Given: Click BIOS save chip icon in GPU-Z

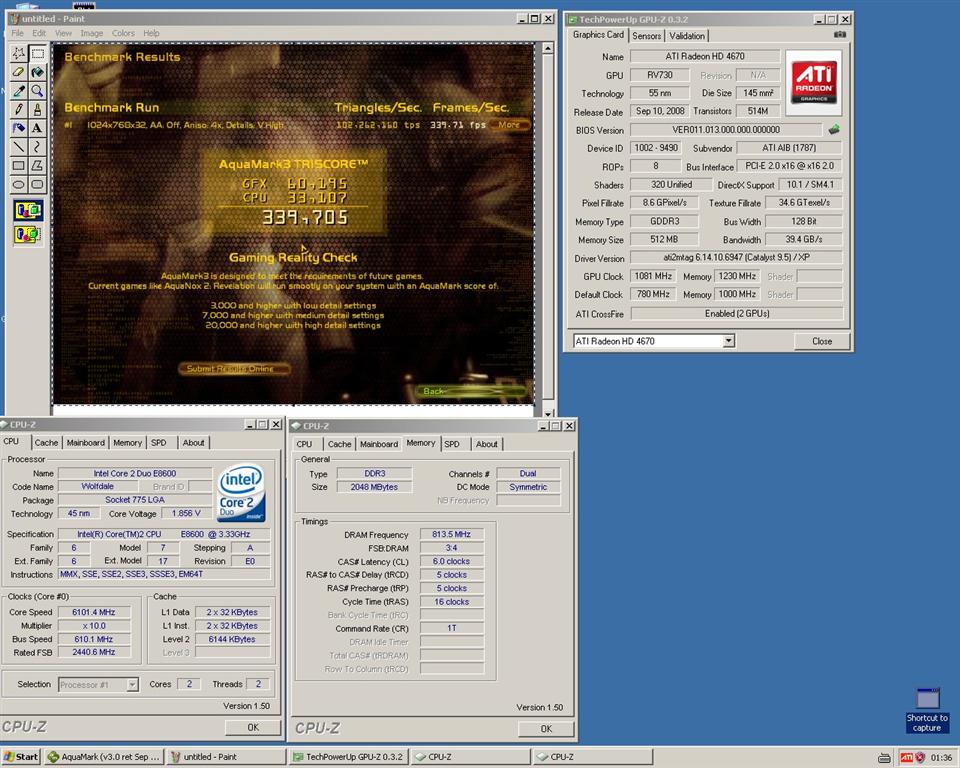Looking at the screenshot, I should tap(834, 129).
